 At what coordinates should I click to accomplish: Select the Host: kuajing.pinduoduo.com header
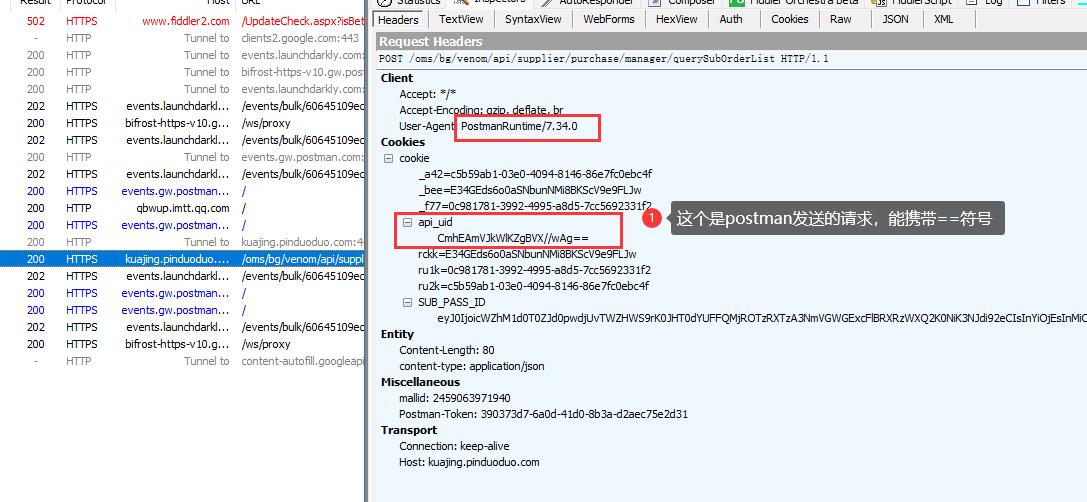469,462
